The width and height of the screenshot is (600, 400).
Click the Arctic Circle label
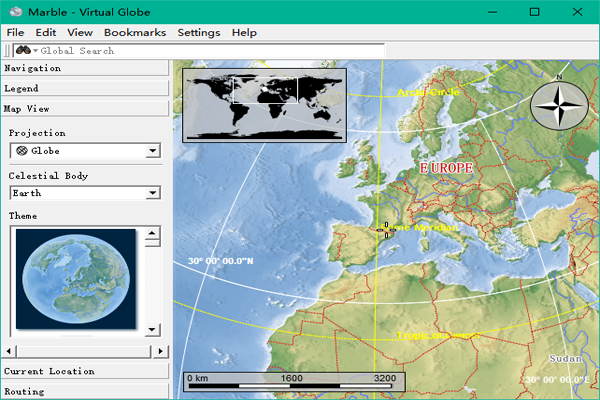point(428,92)
